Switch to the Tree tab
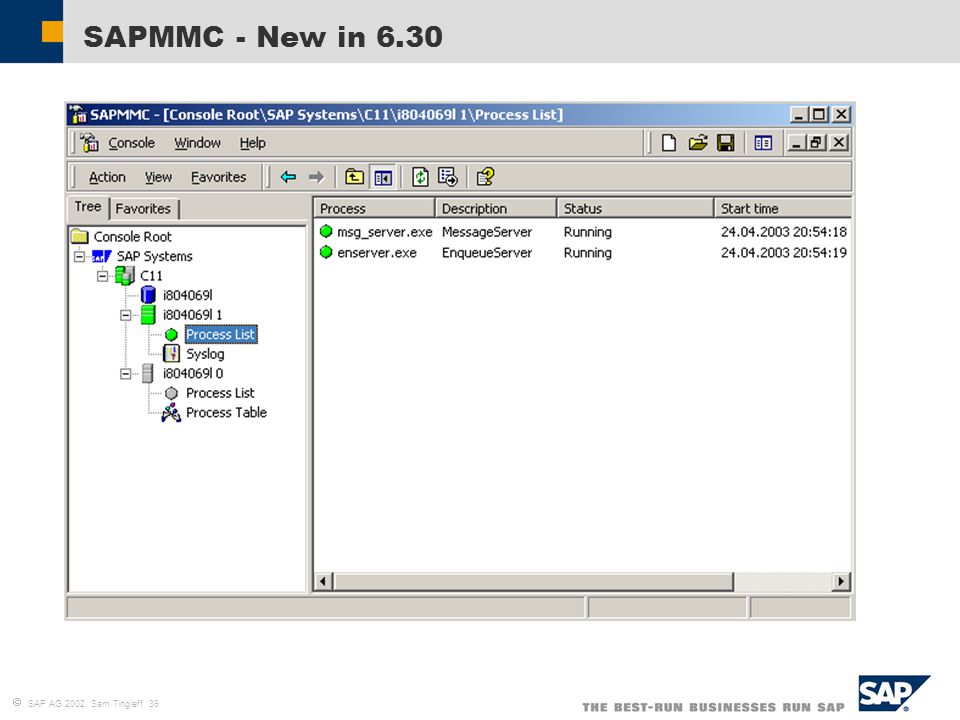960x720 pixels. coord(88,207)
